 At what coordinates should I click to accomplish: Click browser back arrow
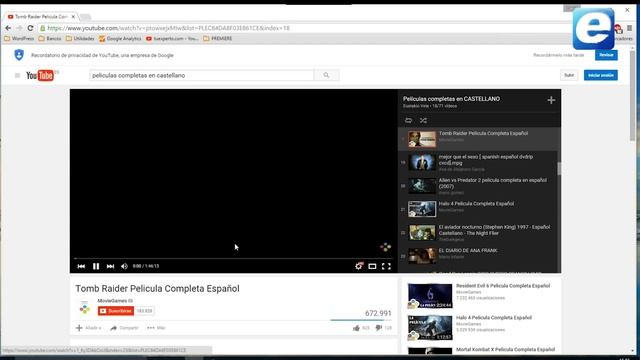click(x=8, y=28)
